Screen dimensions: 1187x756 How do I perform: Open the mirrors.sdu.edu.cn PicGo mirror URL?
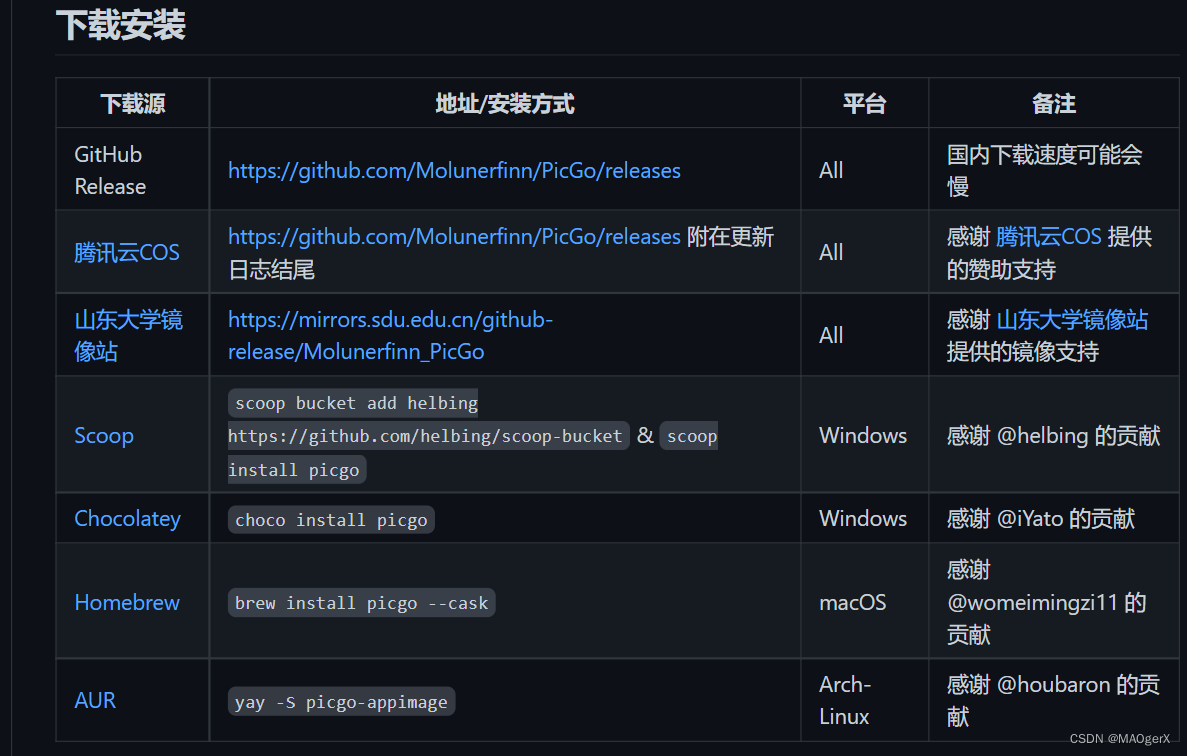(390, 335)
